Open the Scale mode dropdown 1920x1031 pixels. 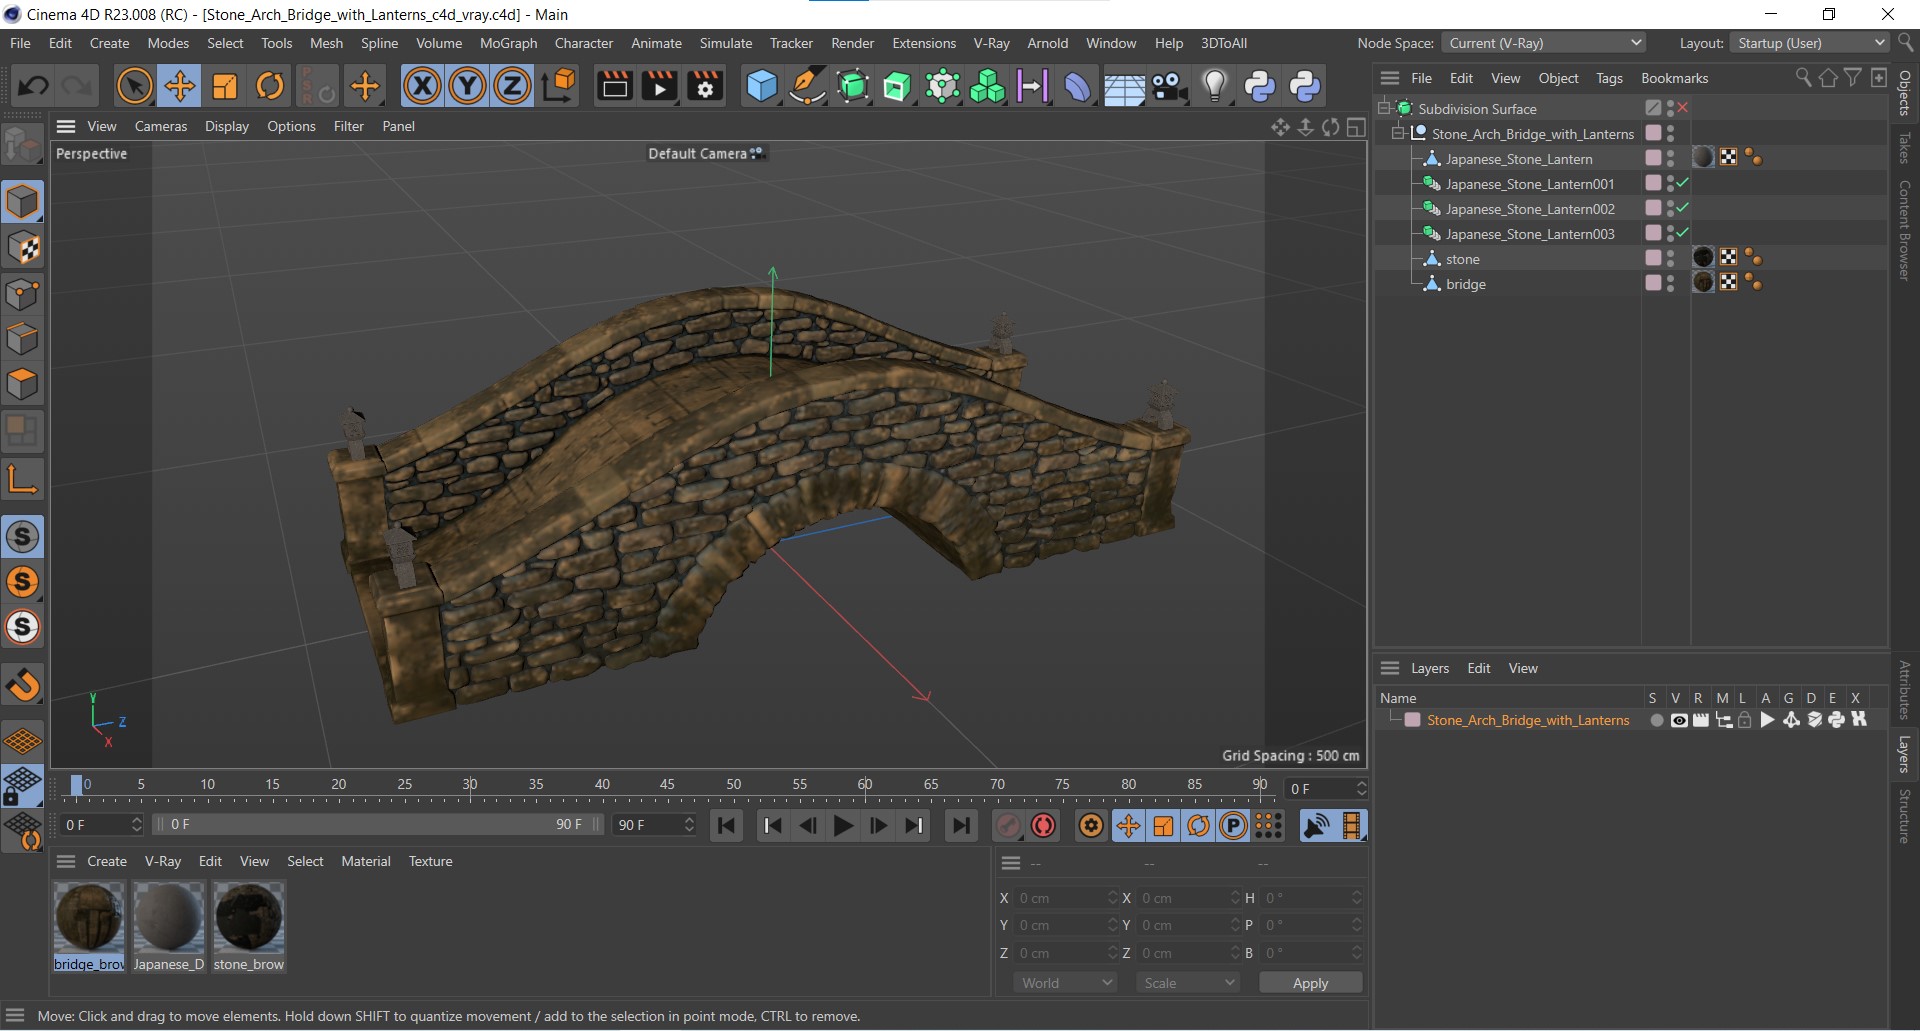[x=1188, y=983]
